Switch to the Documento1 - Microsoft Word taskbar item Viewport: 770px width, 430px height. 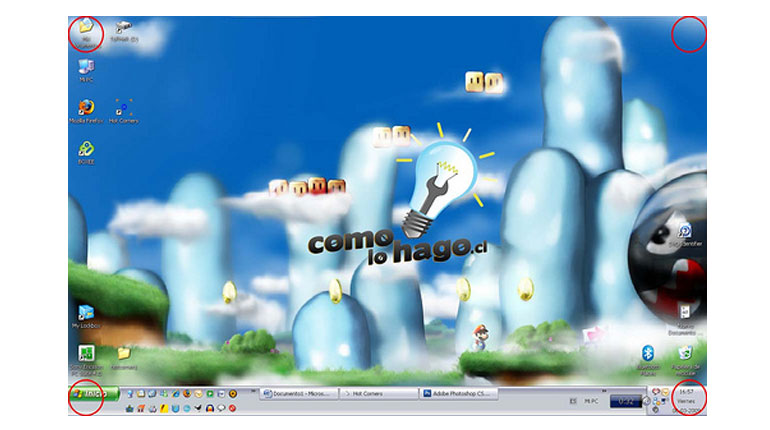point(298,394)
